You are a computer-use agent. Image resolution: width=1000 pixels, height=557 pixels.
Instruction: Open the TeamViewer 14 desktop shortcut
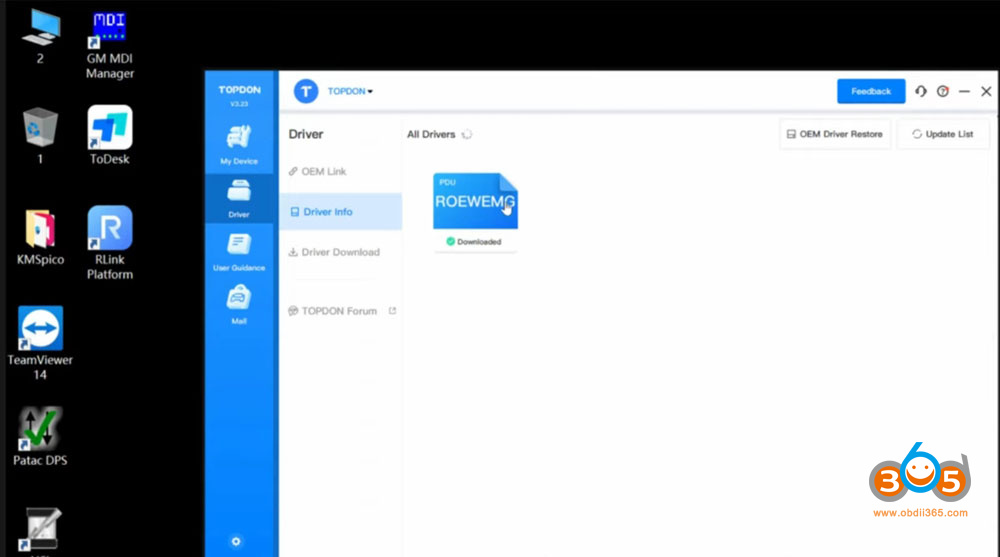40,342
